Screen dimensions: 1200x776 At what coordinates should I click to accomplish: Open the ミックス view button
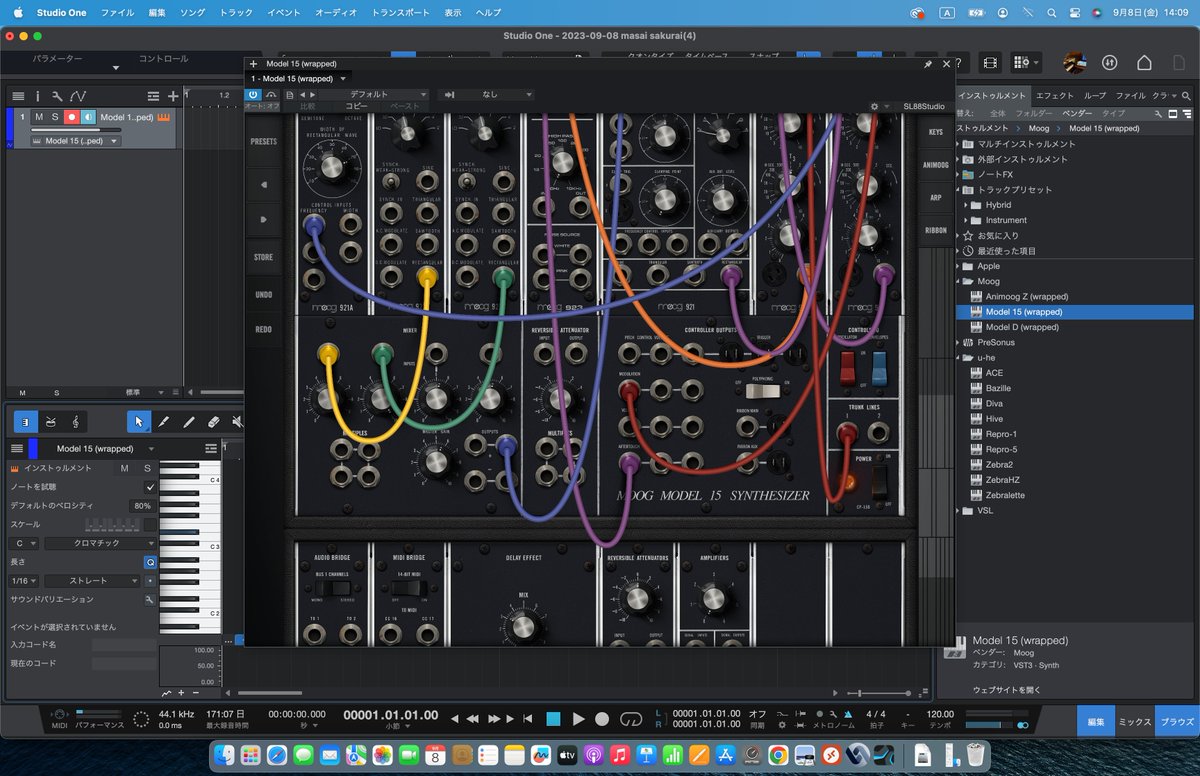[x=1134, y=720]
